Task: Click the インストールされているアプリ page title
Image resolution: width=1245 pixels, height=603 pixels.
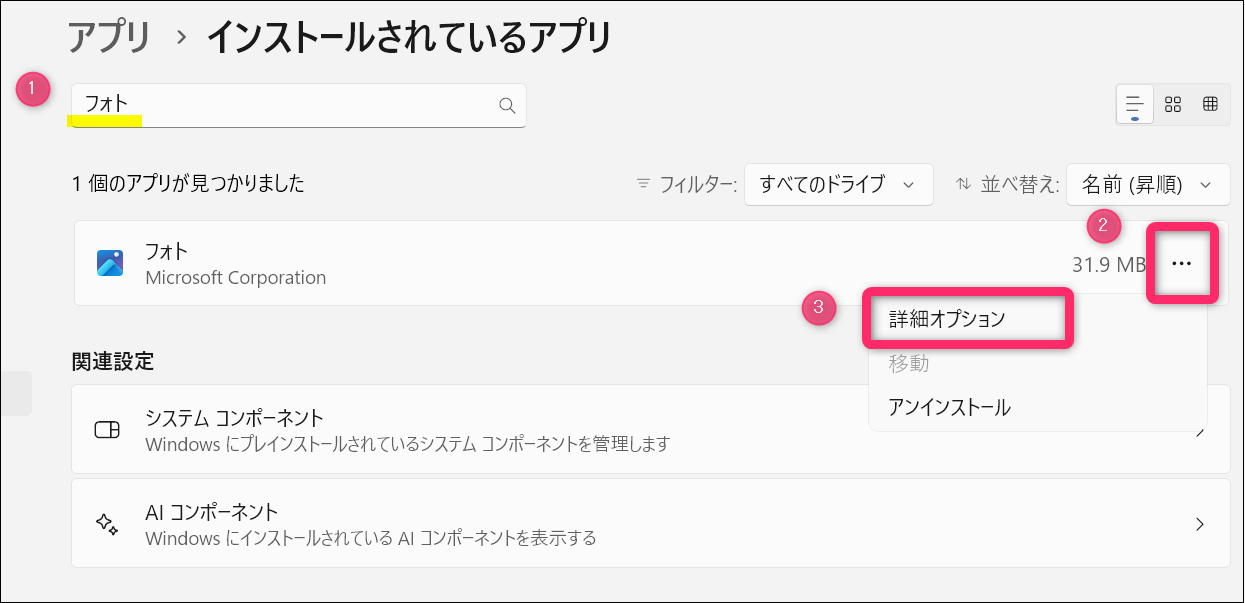Action: click(408, 38)
